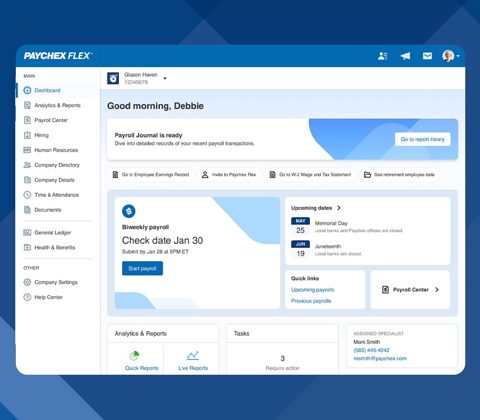The image size is (480, 420).
Task: Expand Upcoming dates chevron
Action: [x=339, y=208]
